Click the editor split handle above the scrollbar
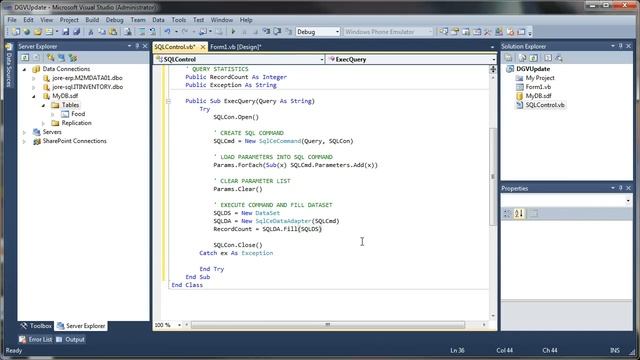The image size is (640, 360). tap(493, 69)
